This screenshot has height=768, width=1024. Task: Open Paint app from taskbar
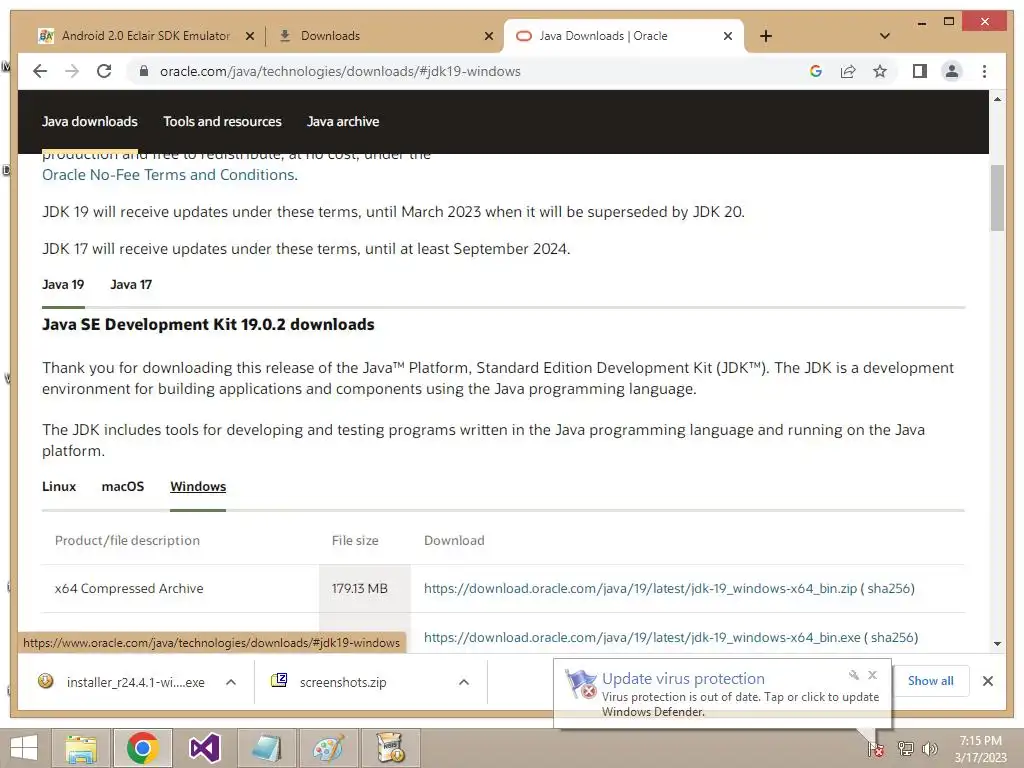tap(328, 748)
